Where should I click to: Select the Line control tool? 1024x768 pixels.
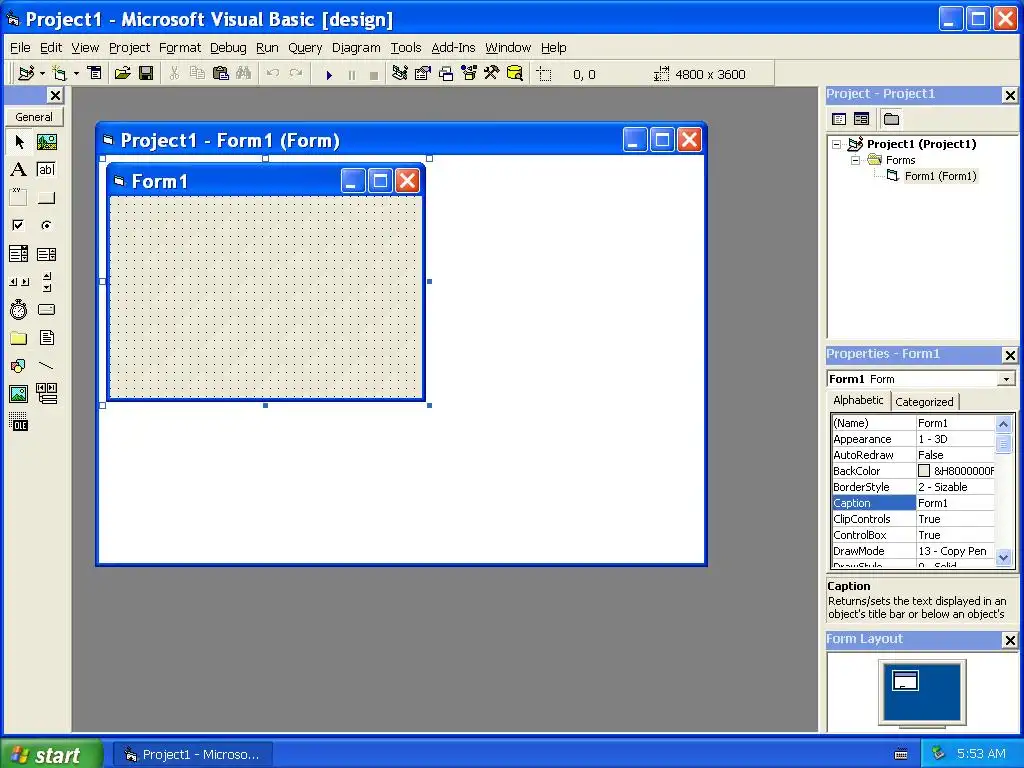[x=46, y=366]
